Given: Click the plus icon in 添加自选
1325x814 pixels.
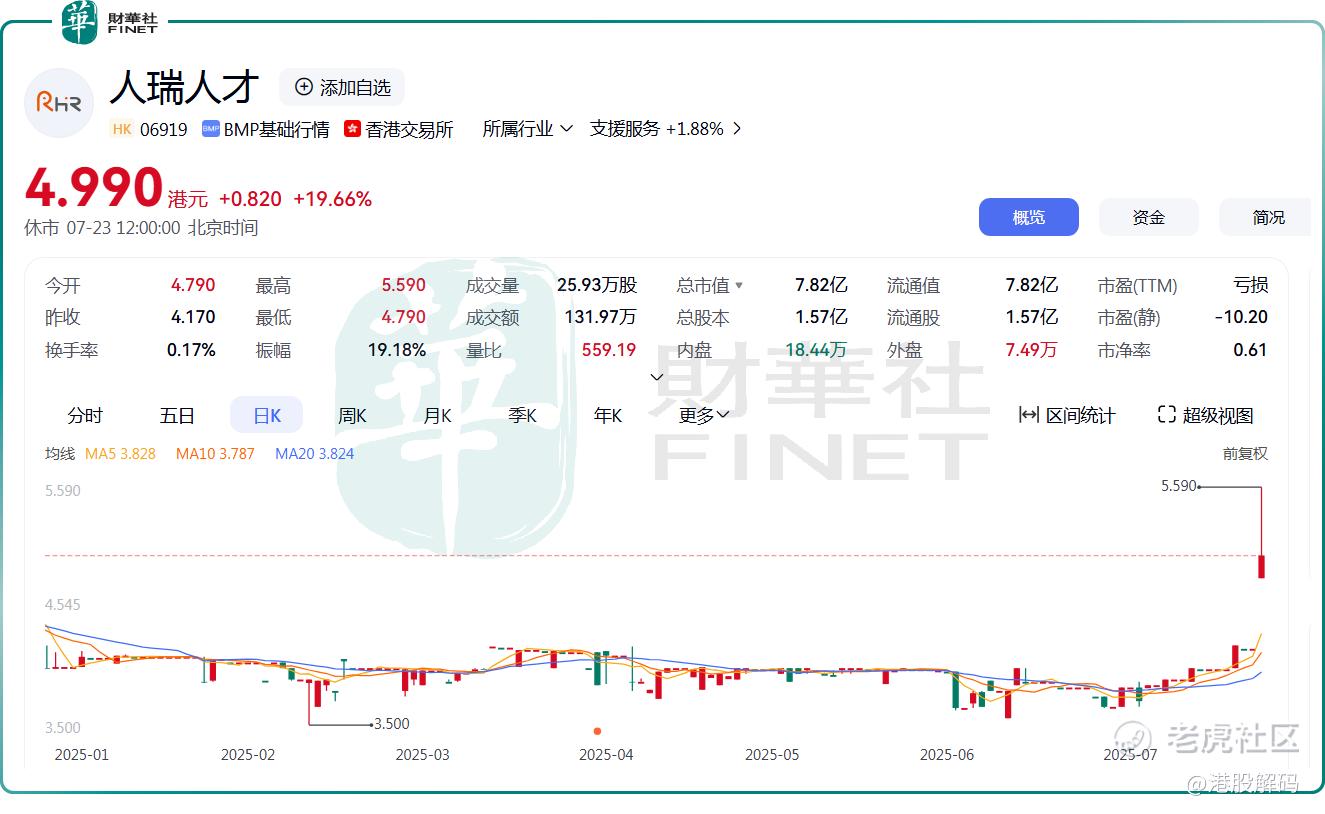Looking at the screenshot, I should click(304, 87).
